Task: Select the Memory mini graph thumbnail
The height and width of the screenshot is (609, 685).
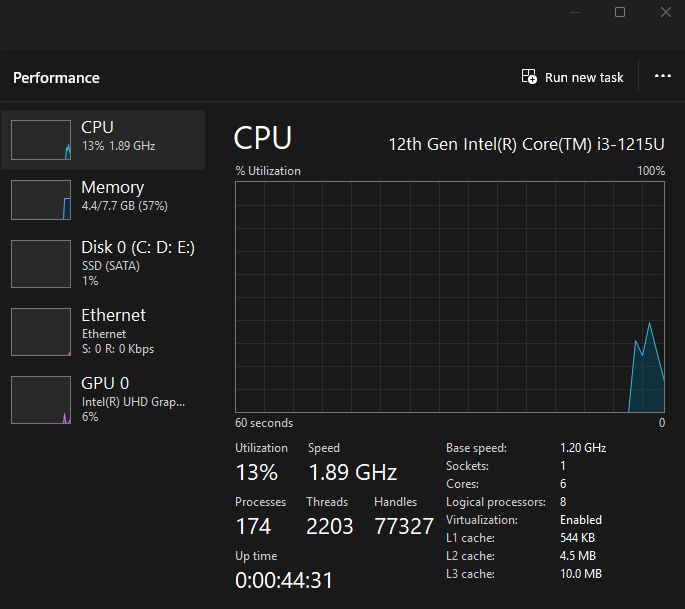Action: (x=41, y=200)
